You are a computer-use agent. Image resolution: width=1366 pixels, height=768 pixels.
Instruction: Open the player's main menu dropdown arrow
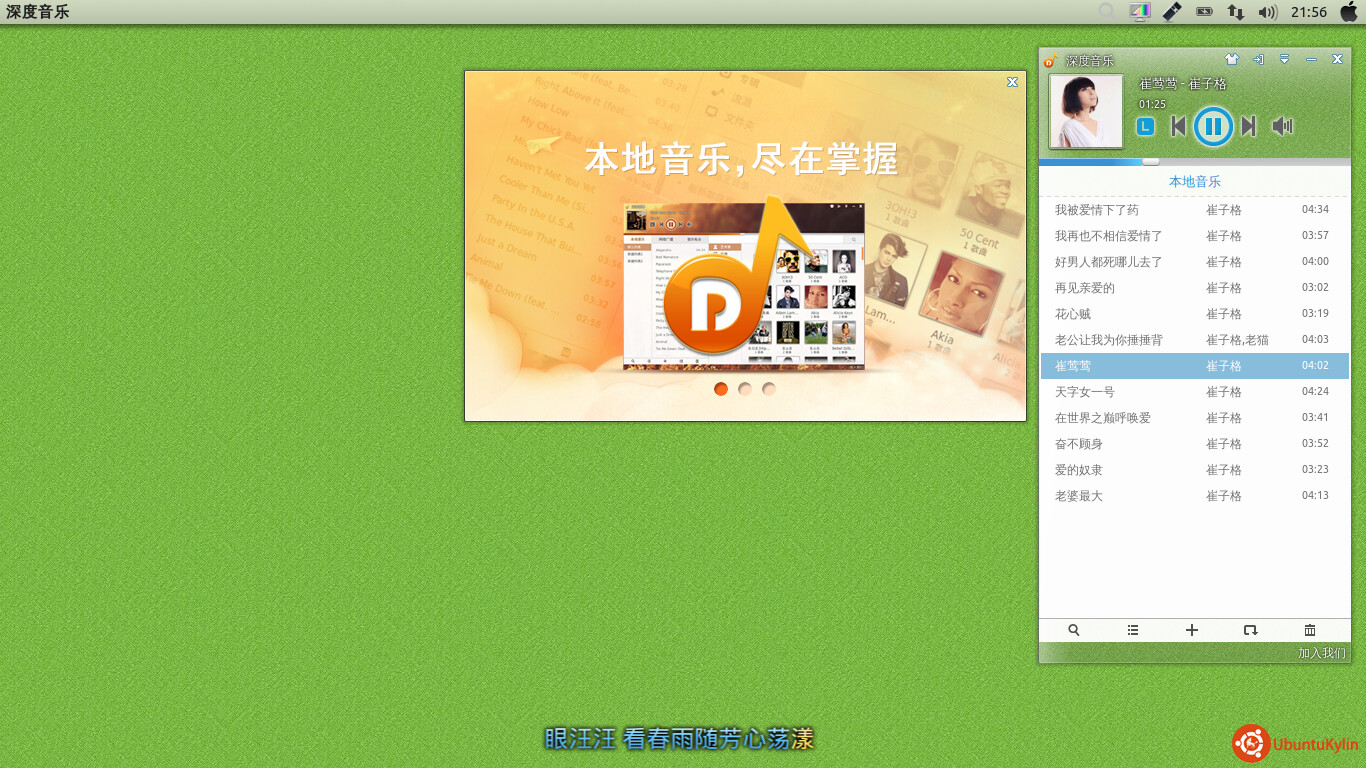pos(1285,60)
